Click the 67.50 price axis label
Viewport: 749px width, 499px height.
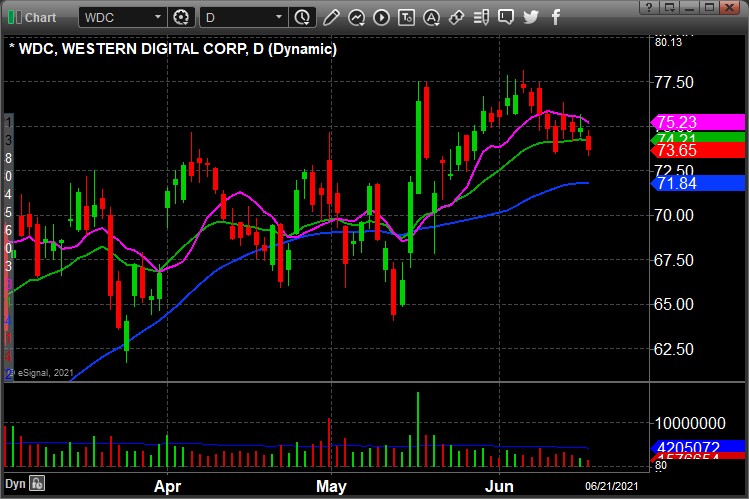click(x=674, y=260)
